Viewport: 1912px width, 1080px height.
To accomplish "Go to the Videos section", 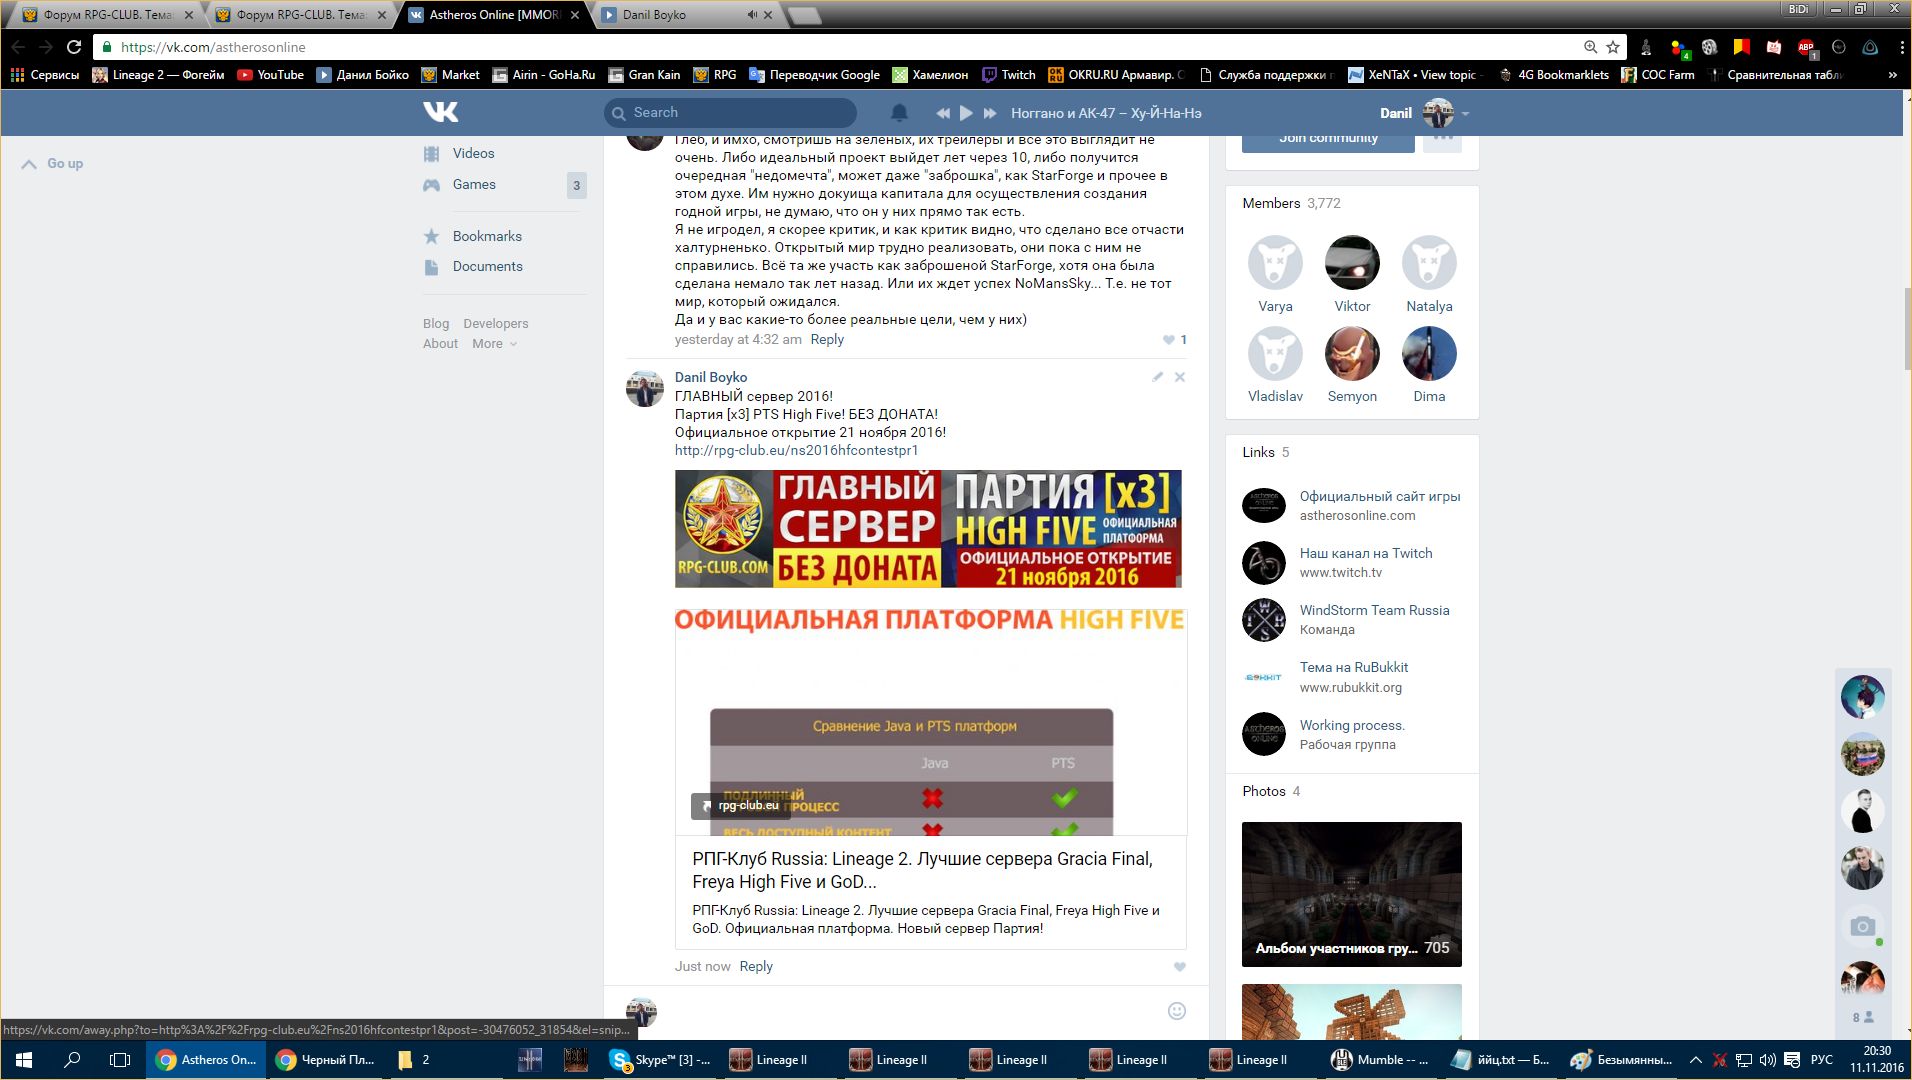I will [x=473, y=153].
